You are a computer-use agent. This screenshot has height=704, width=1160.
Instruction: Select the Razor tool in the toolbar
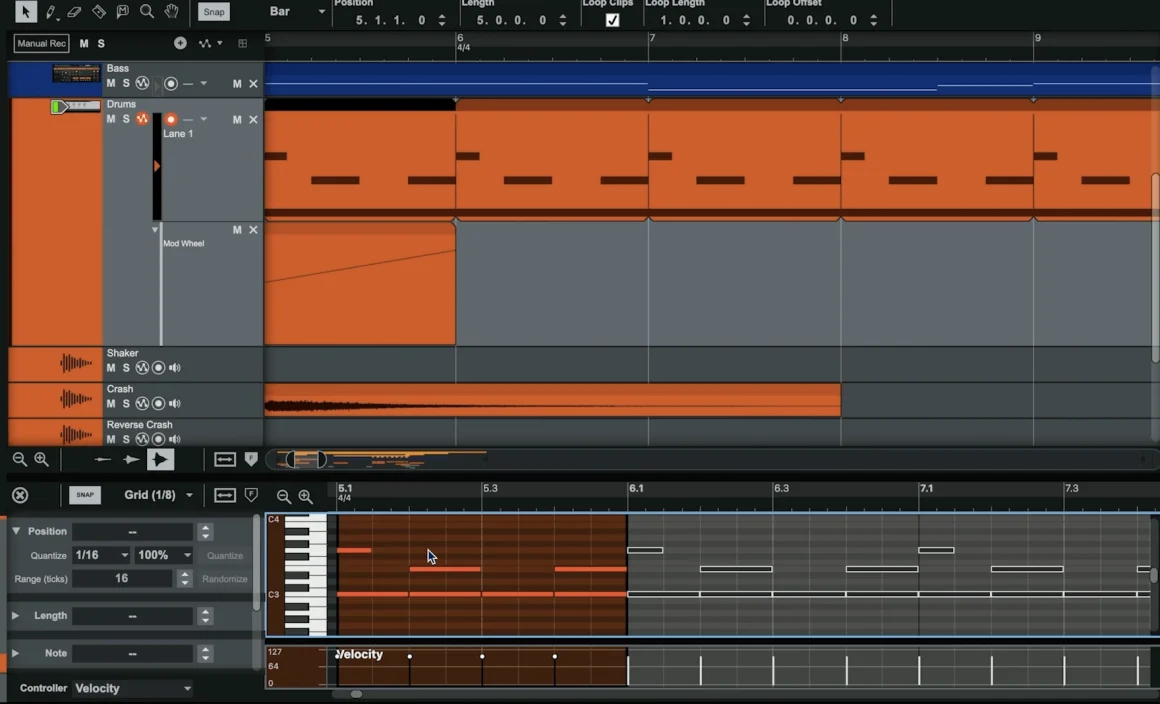click(97, 11)
